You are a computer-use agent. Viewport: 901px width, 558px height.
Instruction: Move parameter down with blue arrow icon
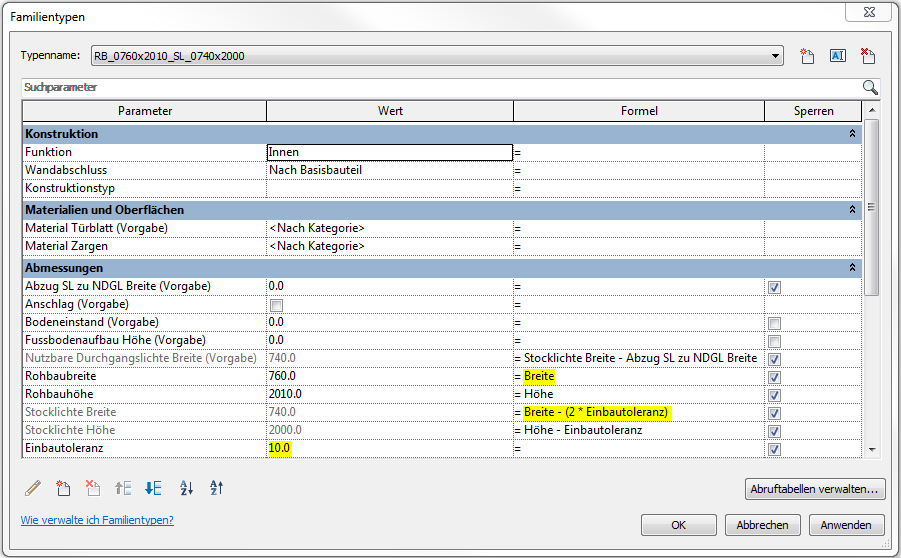[x=153, y=488]
